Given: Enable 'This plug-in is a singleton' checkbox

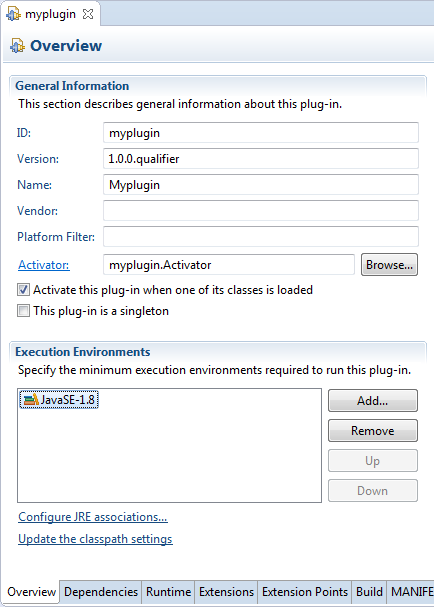Looking at the screenshot, I should tap(23, 310).
